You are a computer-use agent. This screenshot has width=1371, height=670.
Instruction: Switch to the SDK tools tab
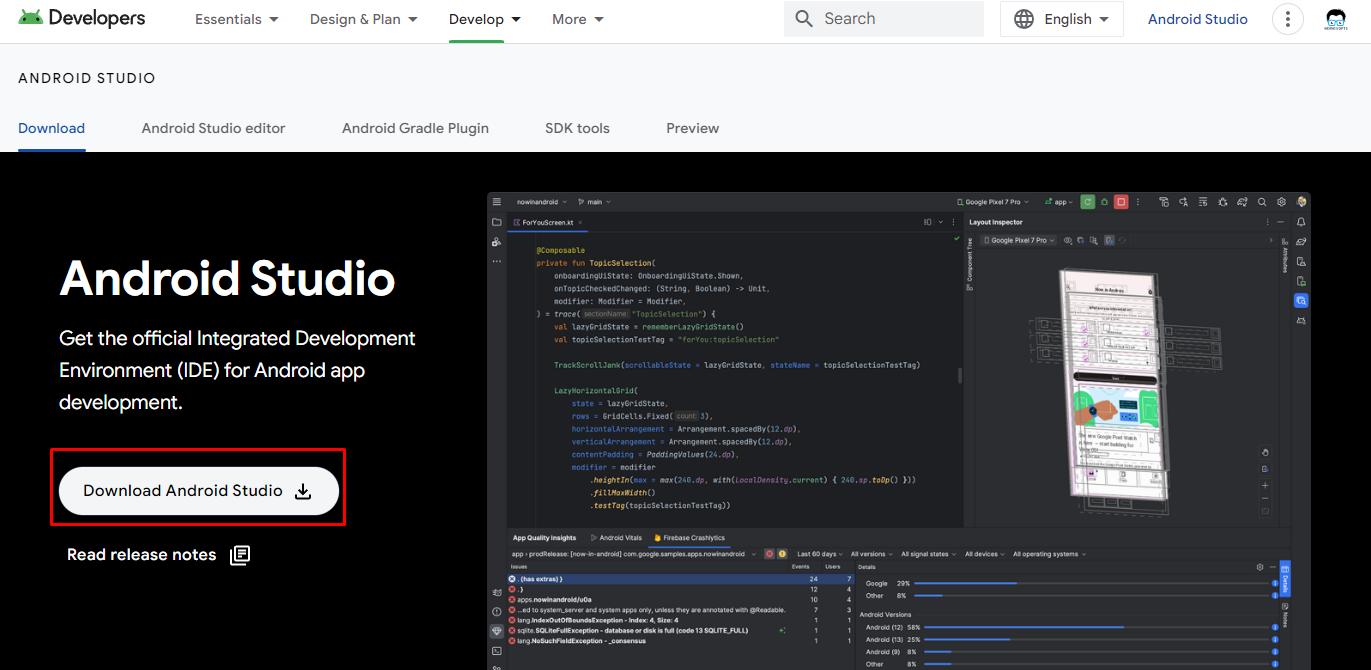tap(577, 128)
